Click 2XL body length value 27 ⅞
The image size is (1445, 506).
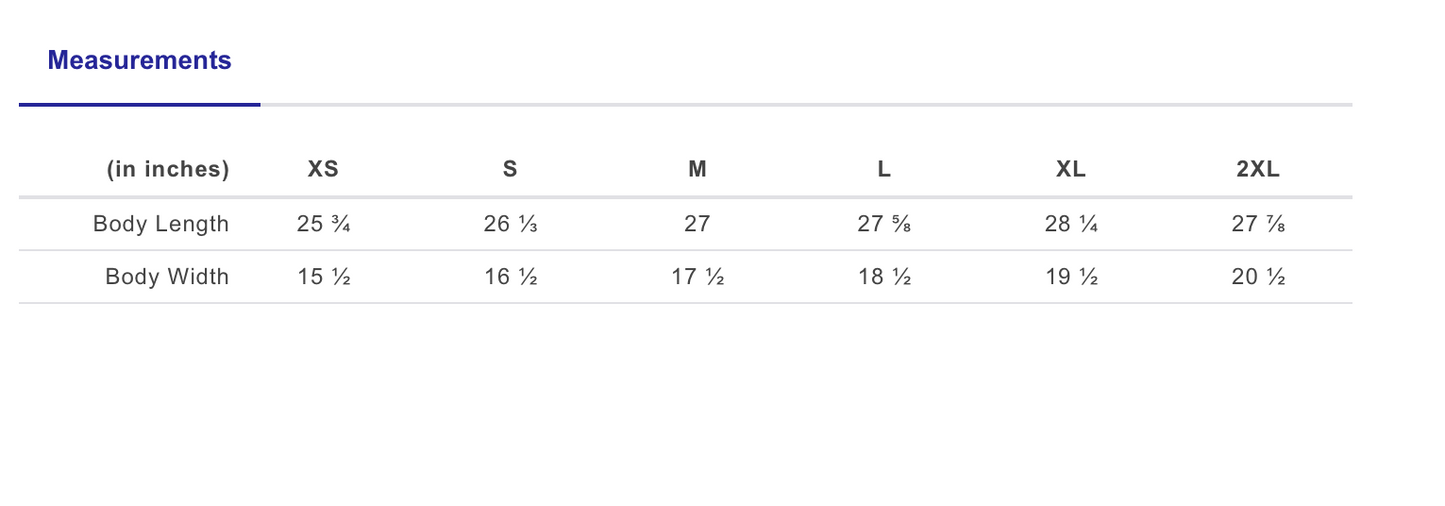tap(1258, 224)
